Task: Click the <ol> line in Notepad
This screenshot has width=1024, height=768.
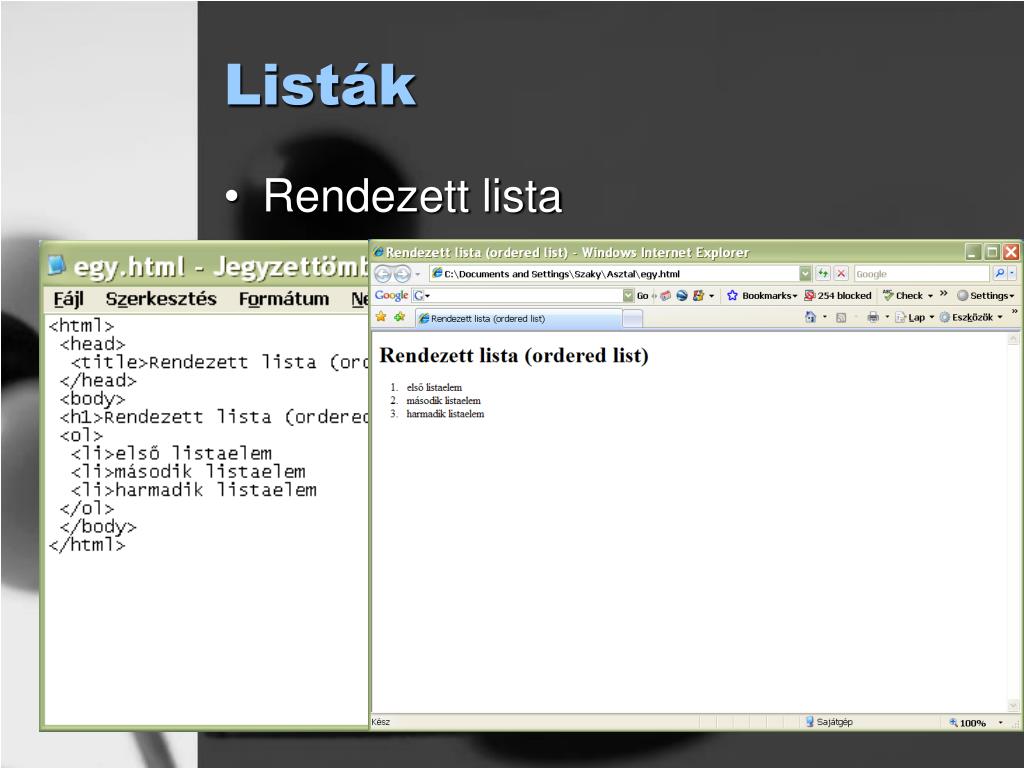Action: pos(81,435)
